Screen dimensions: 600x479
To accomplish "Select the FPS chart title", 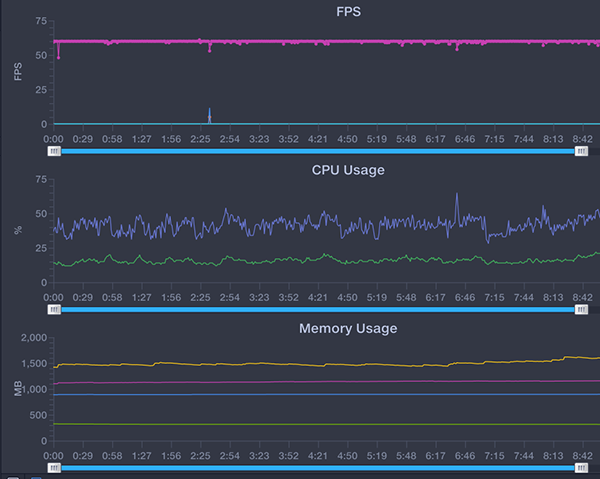I will [x=350, y=12].
